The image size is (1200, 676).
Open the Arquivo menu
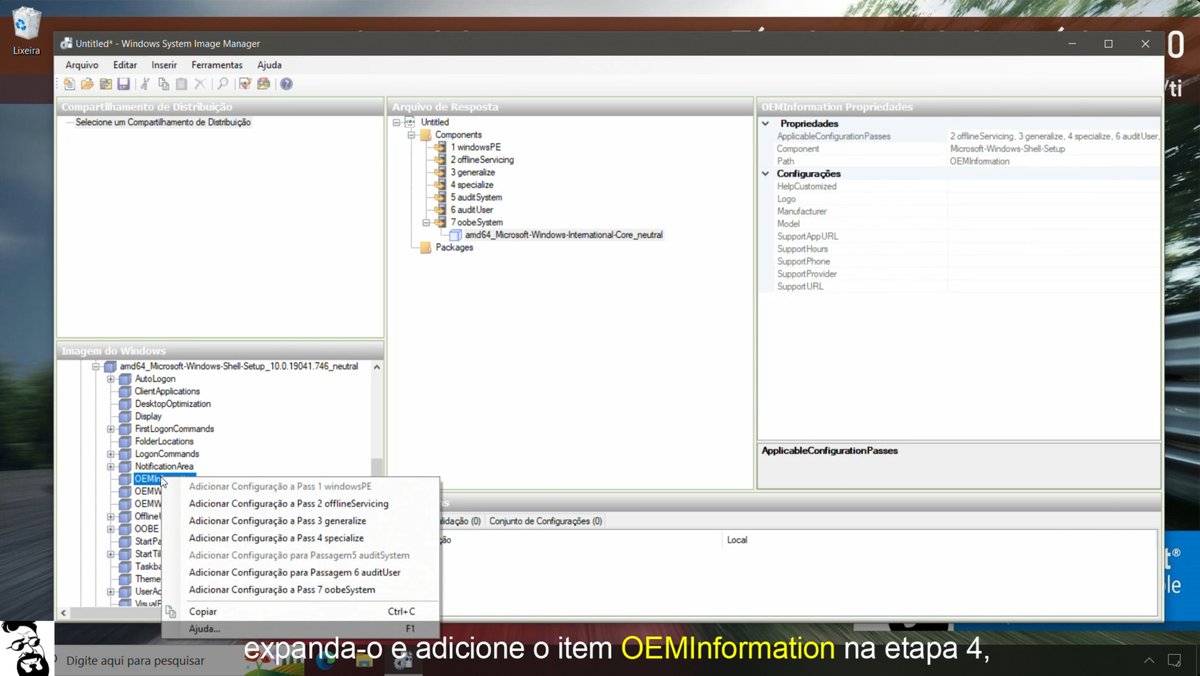(82, 65)
